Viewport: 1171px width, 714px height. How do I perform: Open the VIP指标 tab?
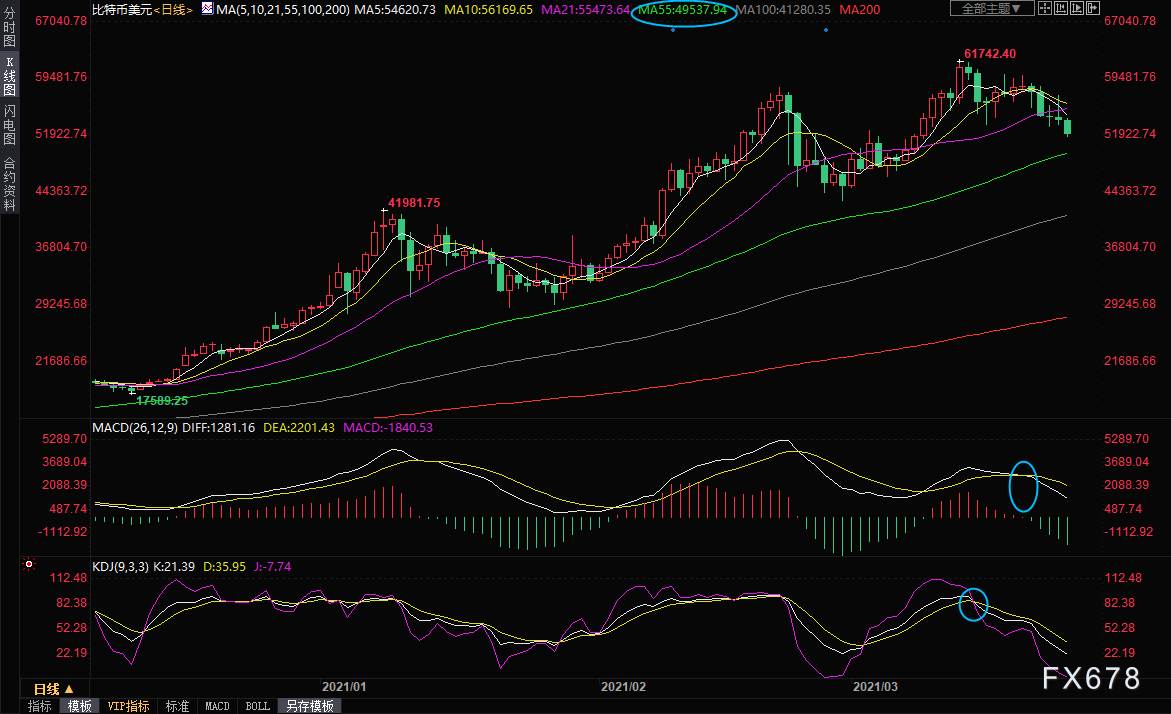coord(129,706)
